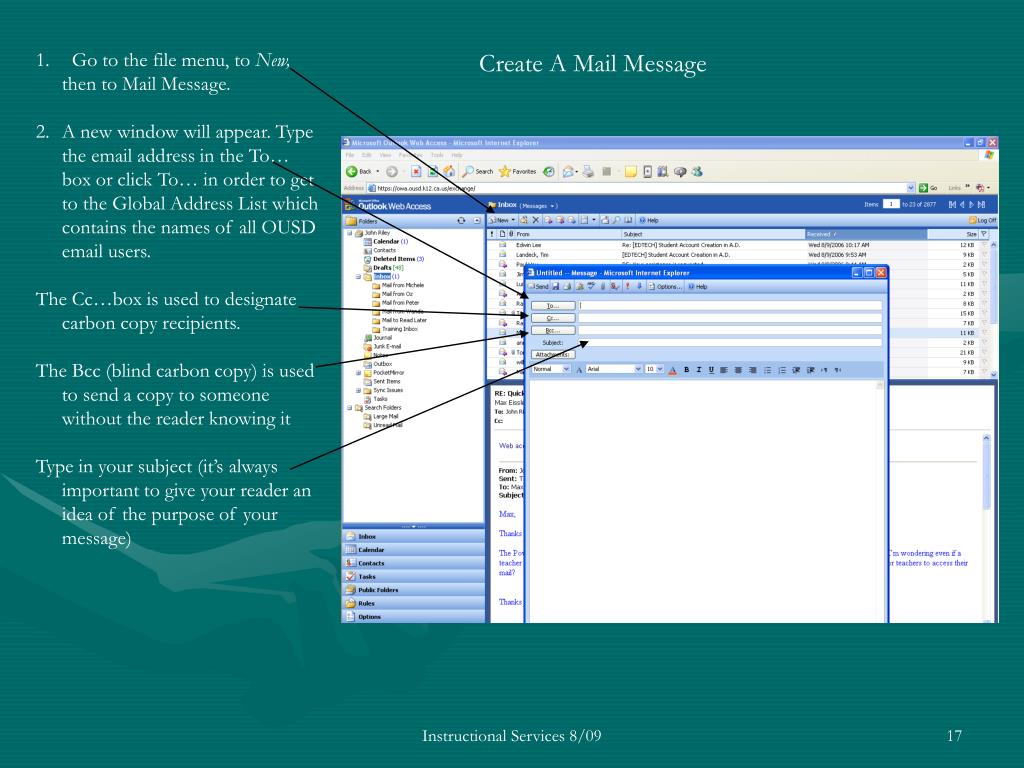Toggle Bold formatting in message editor
This screenshot has height=768, width=1024.
(686, 370)
